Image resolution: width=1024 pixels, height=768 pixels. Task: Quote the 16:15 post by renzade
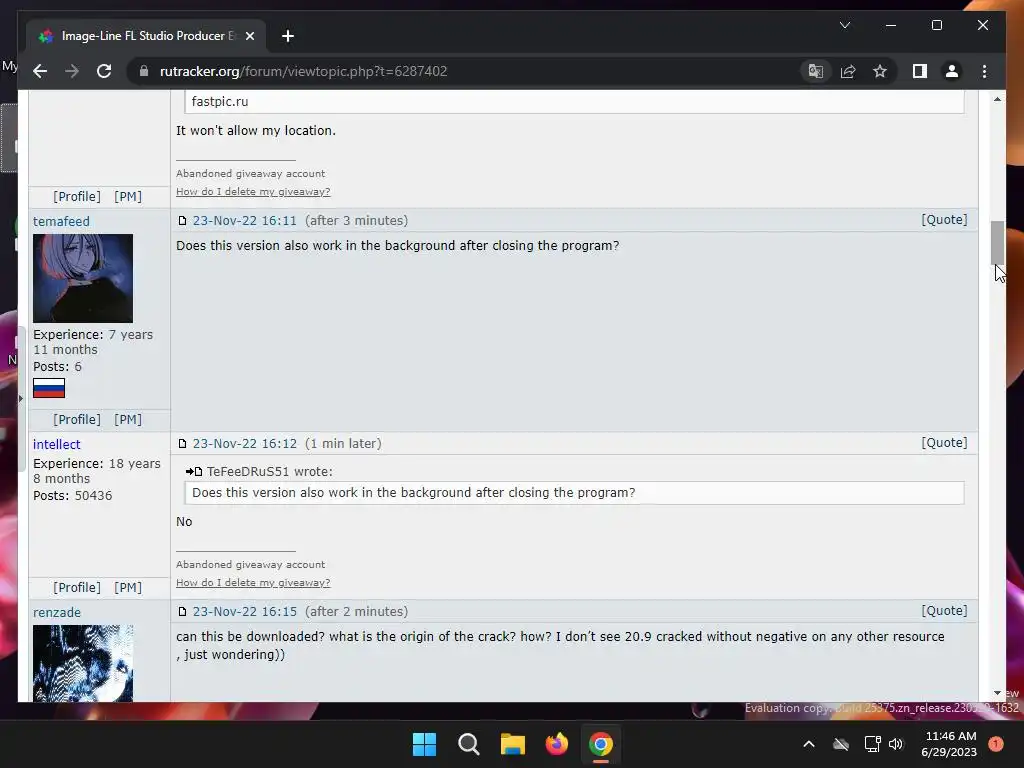click(x=944, y=611)
